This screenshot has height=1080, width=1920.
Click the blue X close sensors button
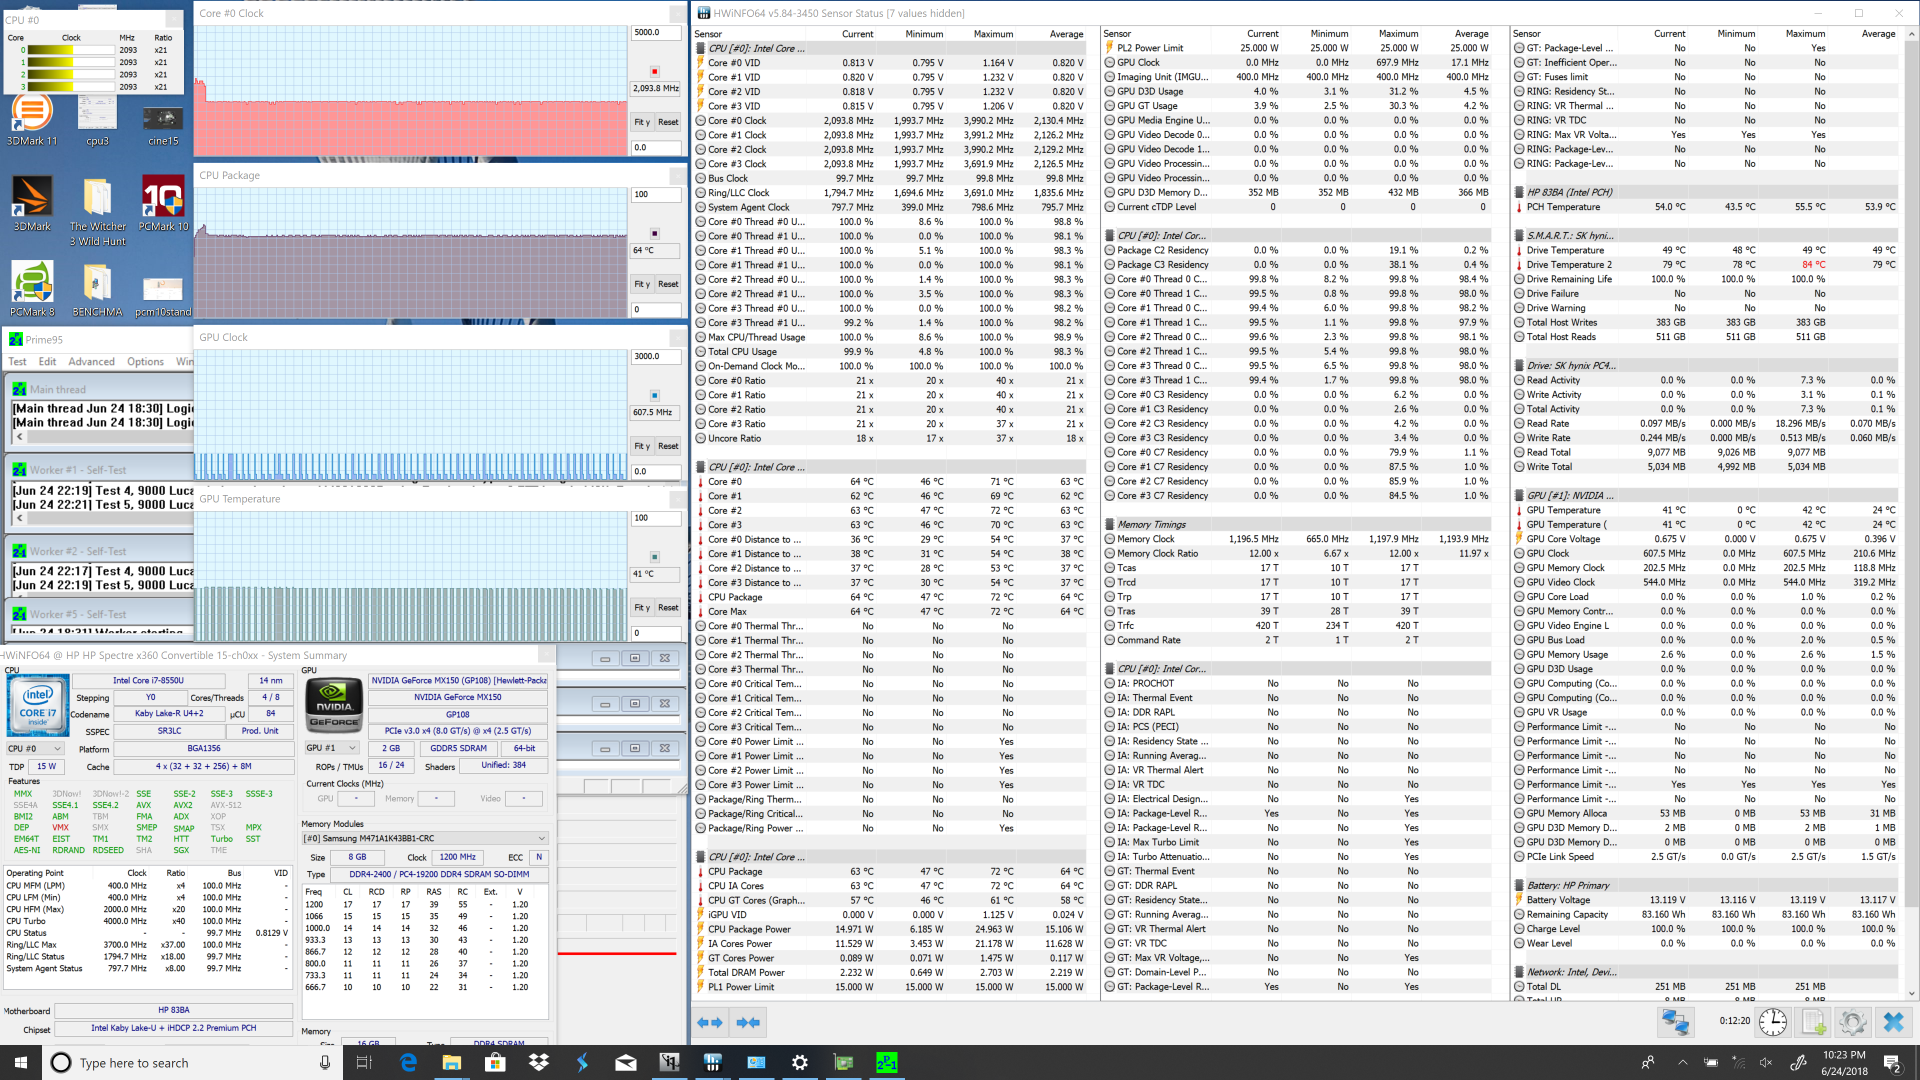pos(1893,1022)
